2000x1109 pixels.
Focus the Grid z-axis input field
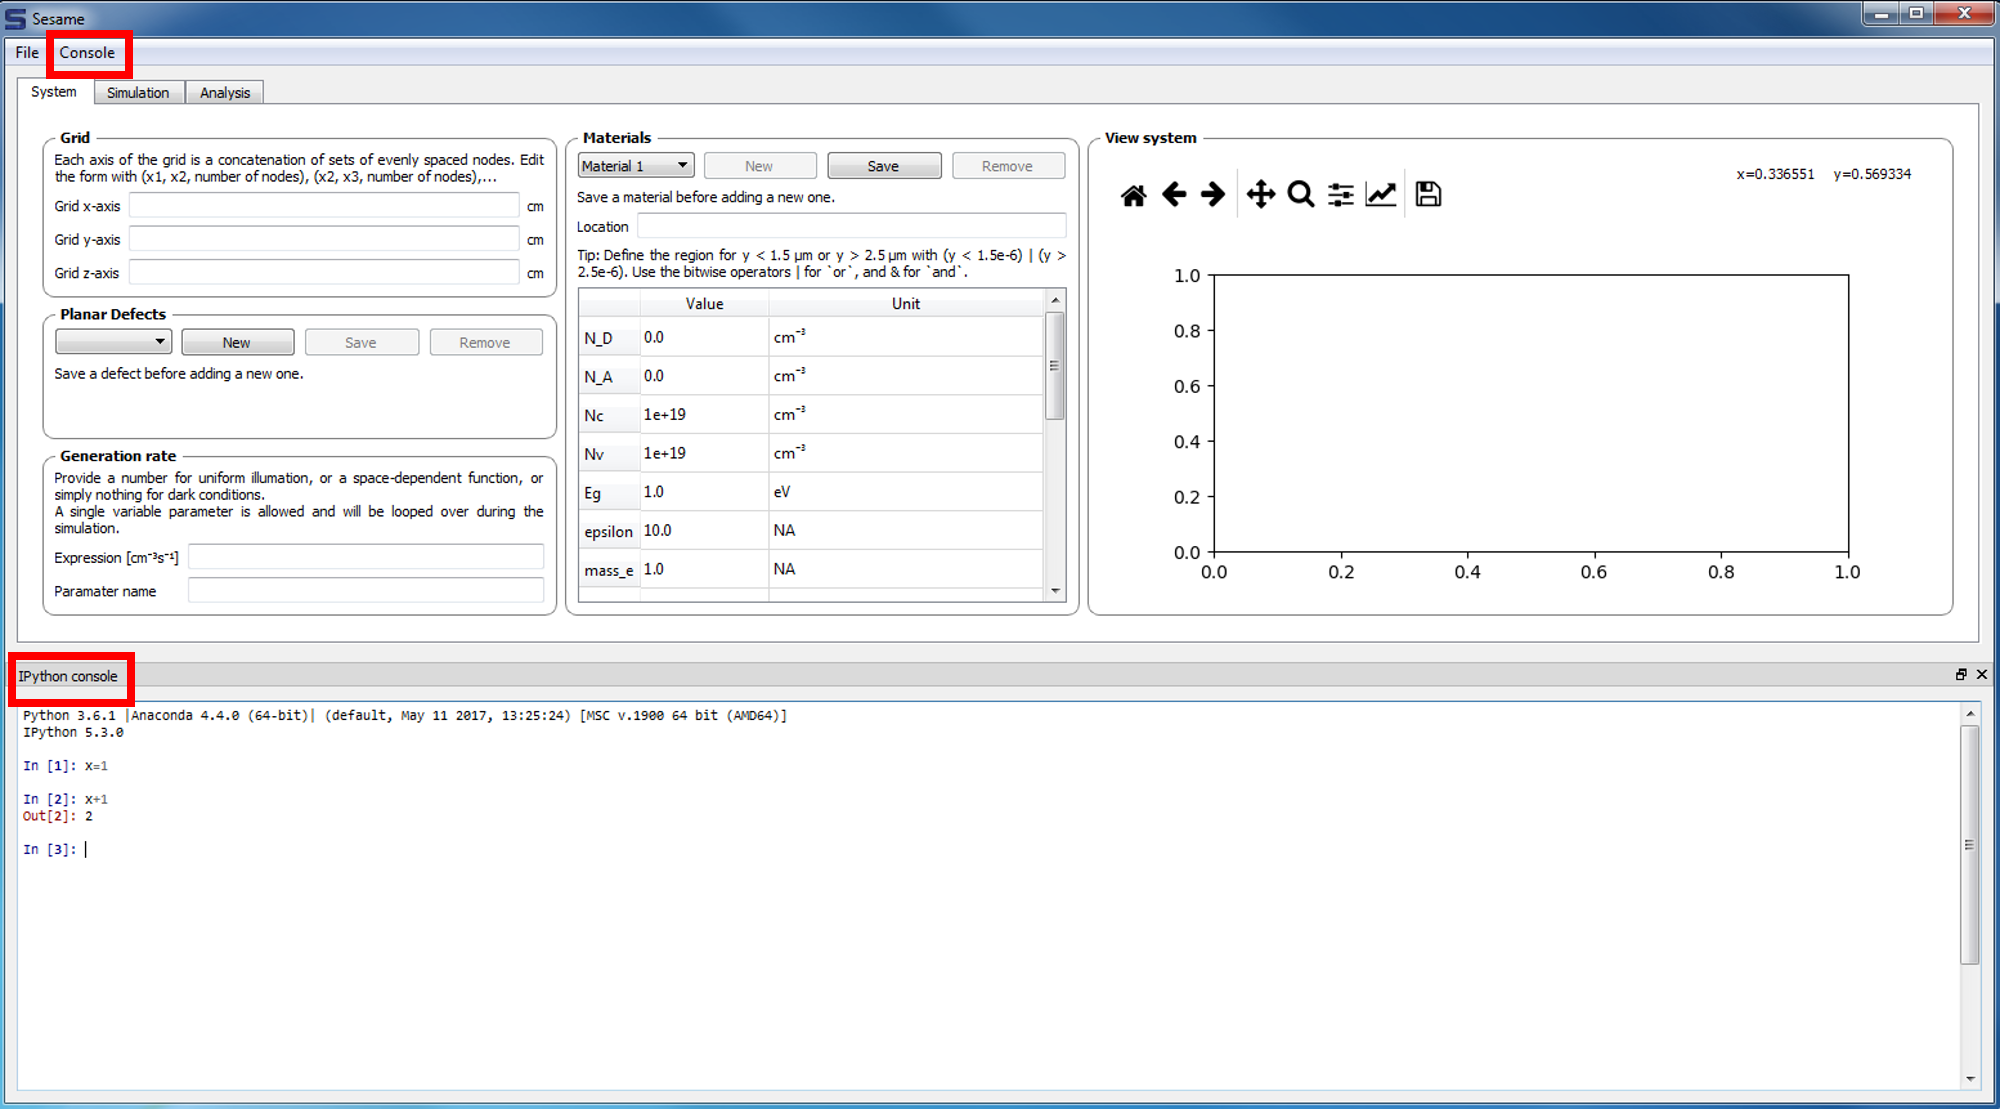324,273
